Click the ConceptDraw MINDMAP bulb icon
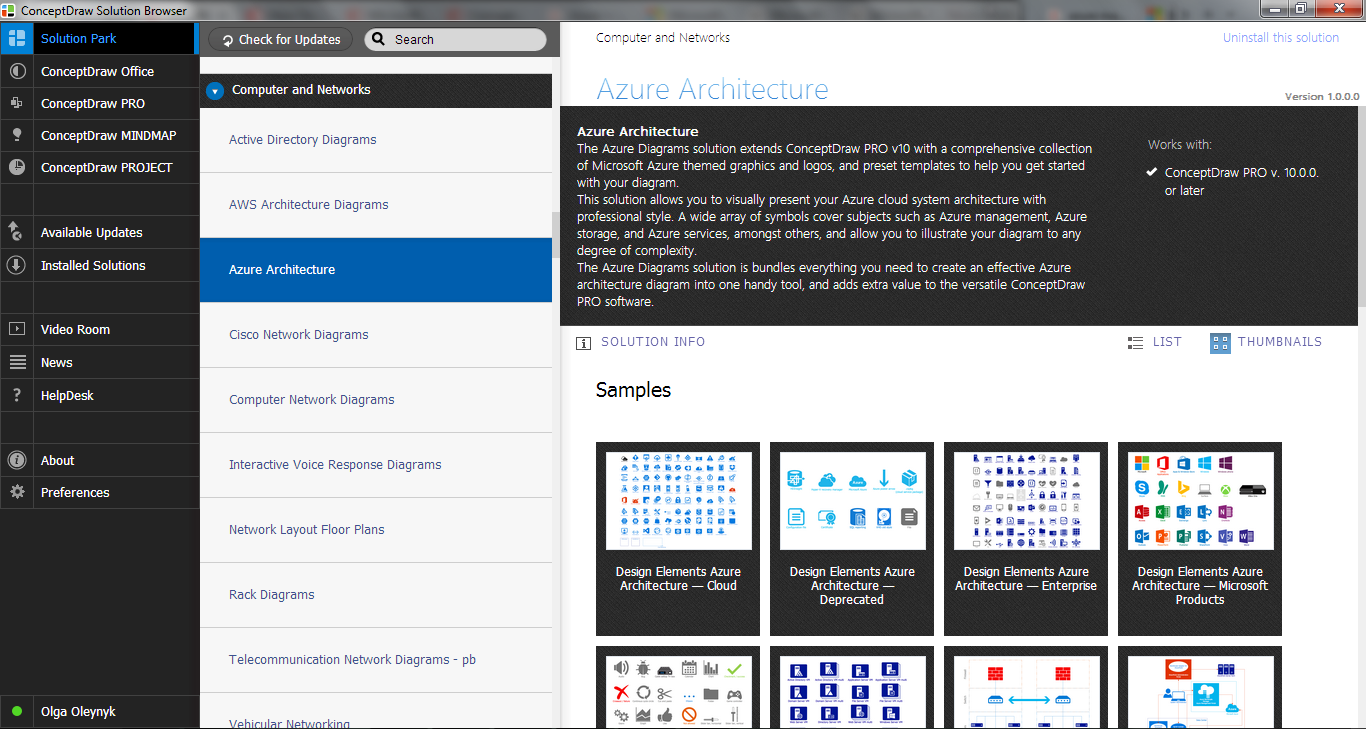Viewport: 1366px width, 729px height. pos(17,135)
